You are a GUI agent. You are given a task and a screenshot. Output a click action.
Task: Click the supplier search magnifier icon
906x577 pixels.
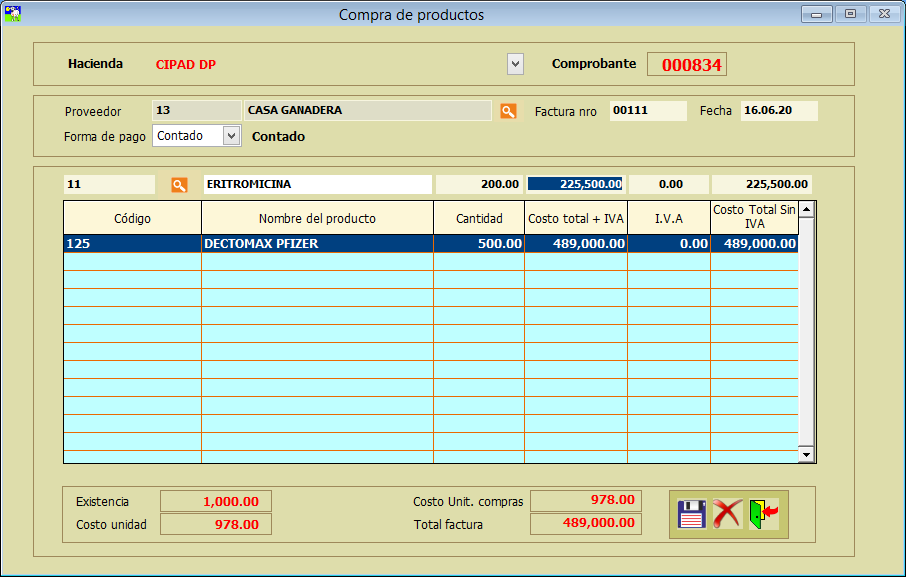[508, 111]
